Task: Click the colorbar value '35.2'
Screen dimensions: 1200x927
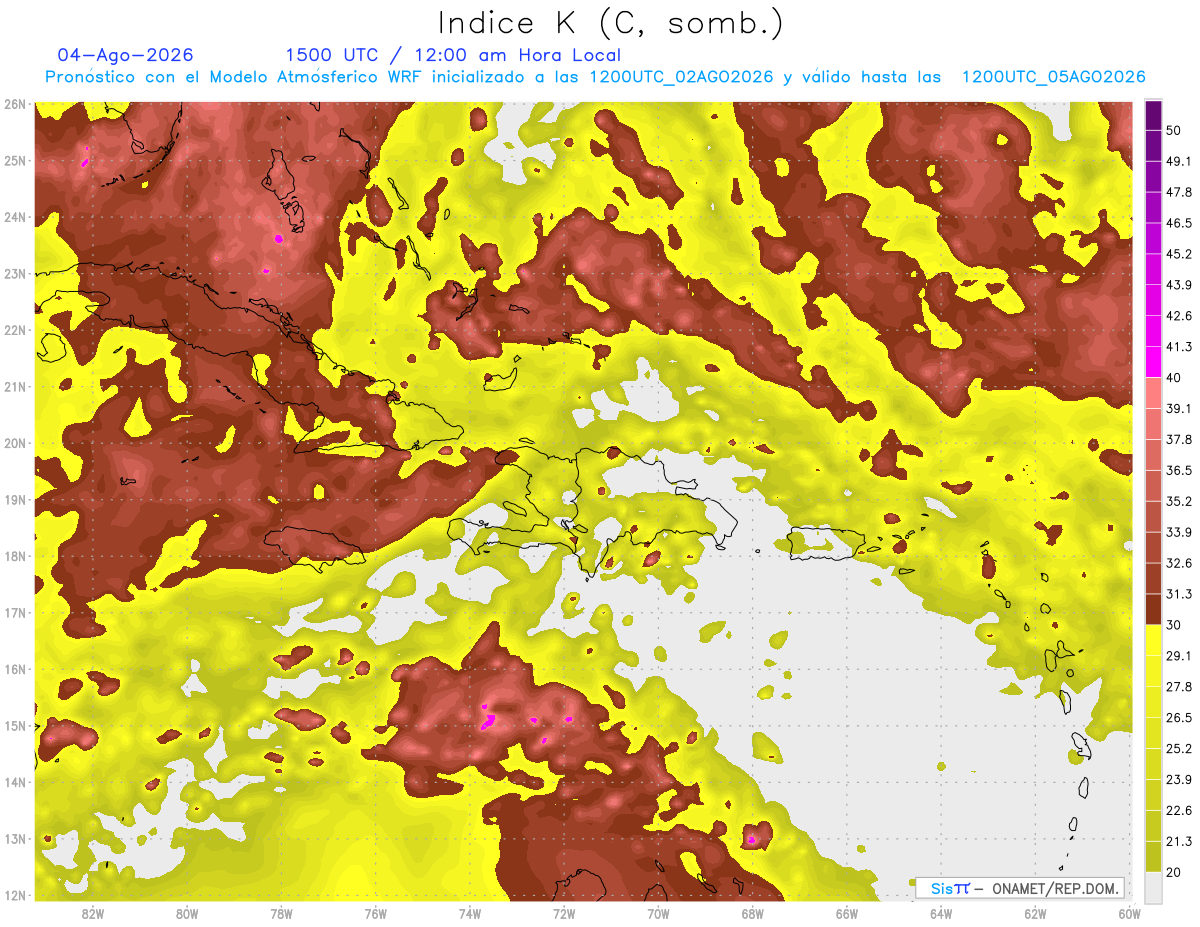Action: point(1178,501)
